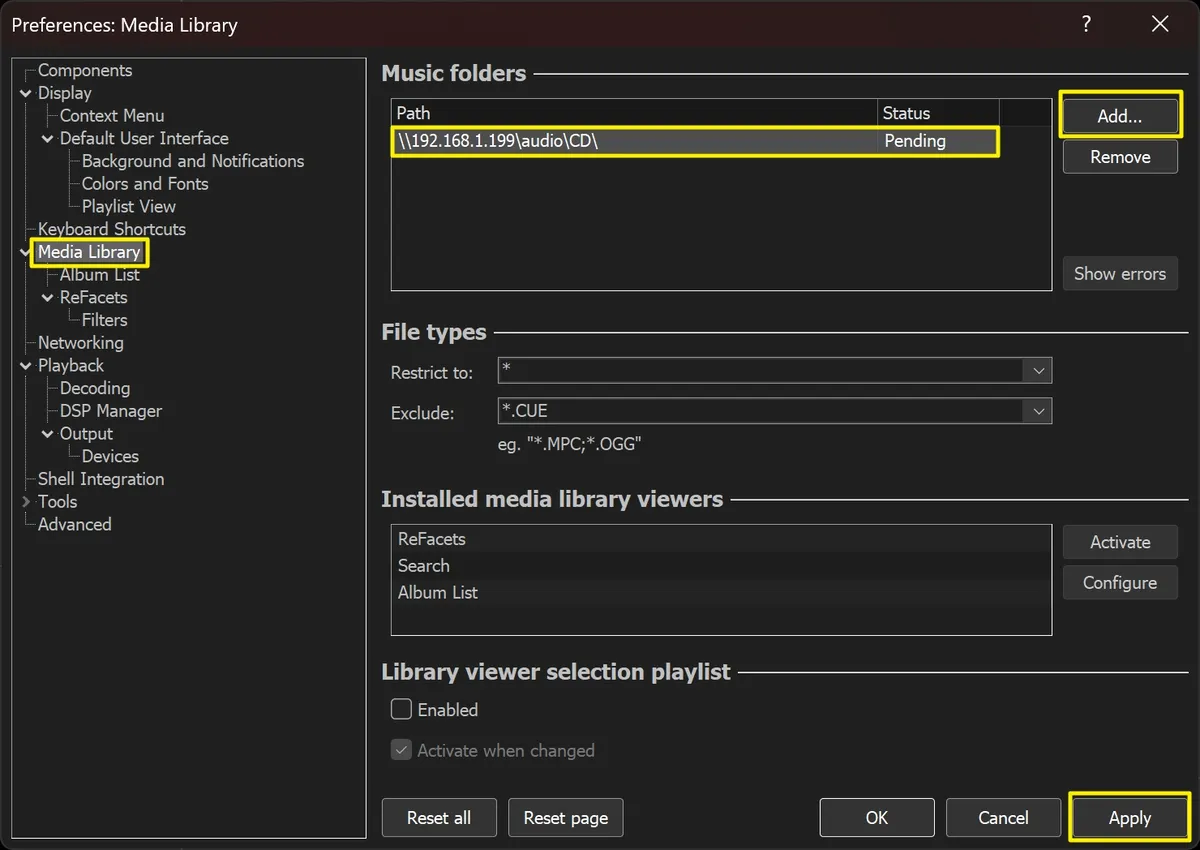Click the Apply button

click(x=1130, y=818)
